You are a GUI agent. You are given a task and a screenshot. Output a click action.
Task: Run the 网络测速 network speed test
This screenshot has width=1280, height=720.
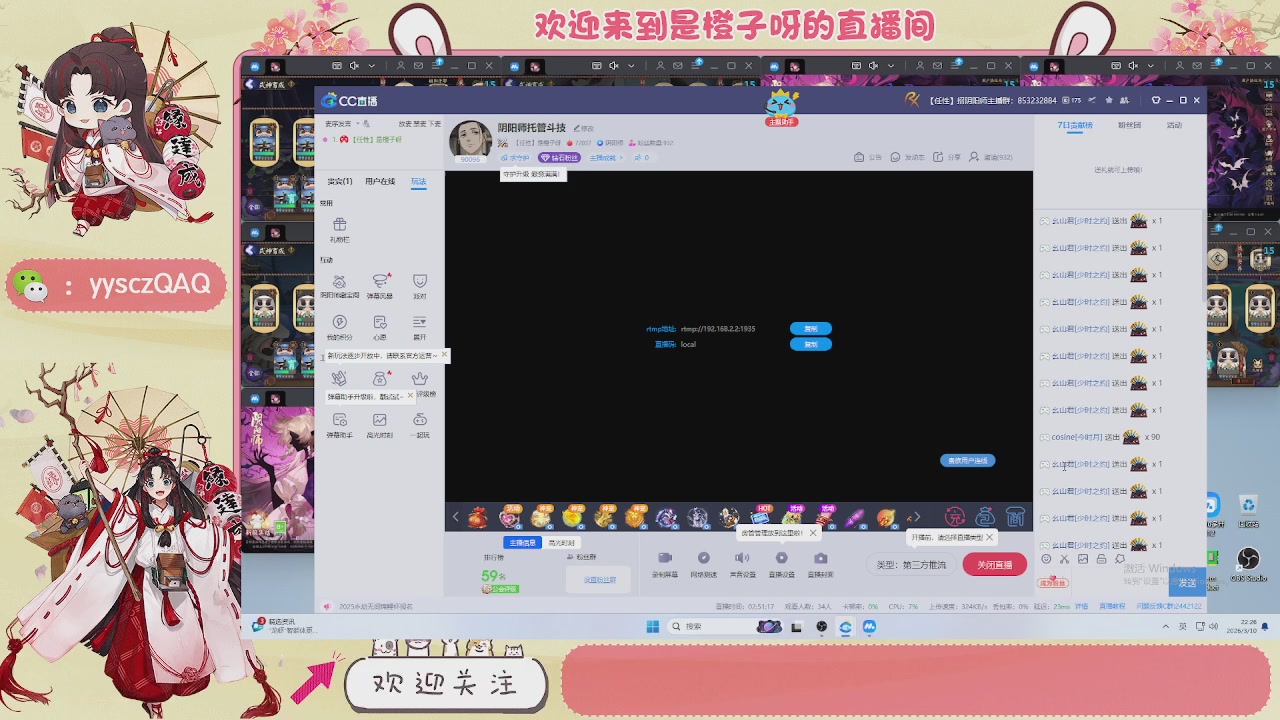tap(703, 558)
